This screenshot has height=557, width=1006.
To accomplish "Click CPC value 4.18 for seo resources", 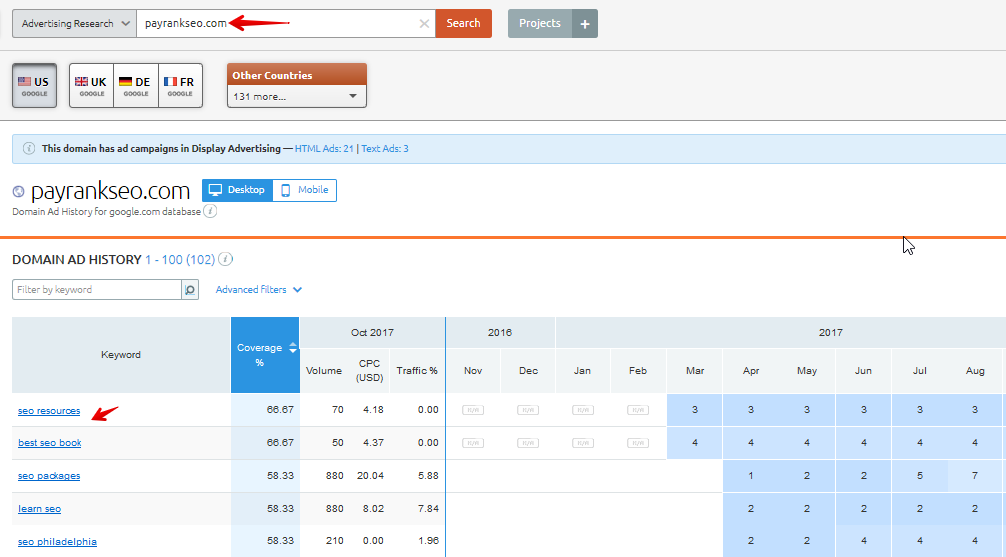I will click(373, 409).
